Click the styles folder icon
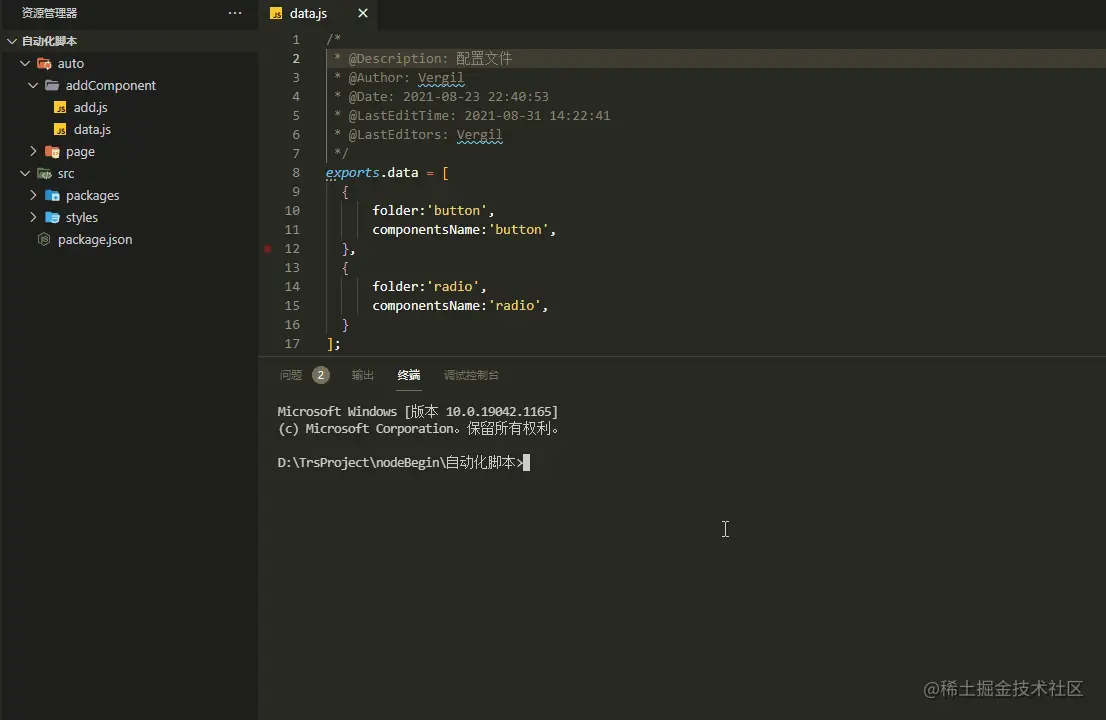 tap(52, 218)
